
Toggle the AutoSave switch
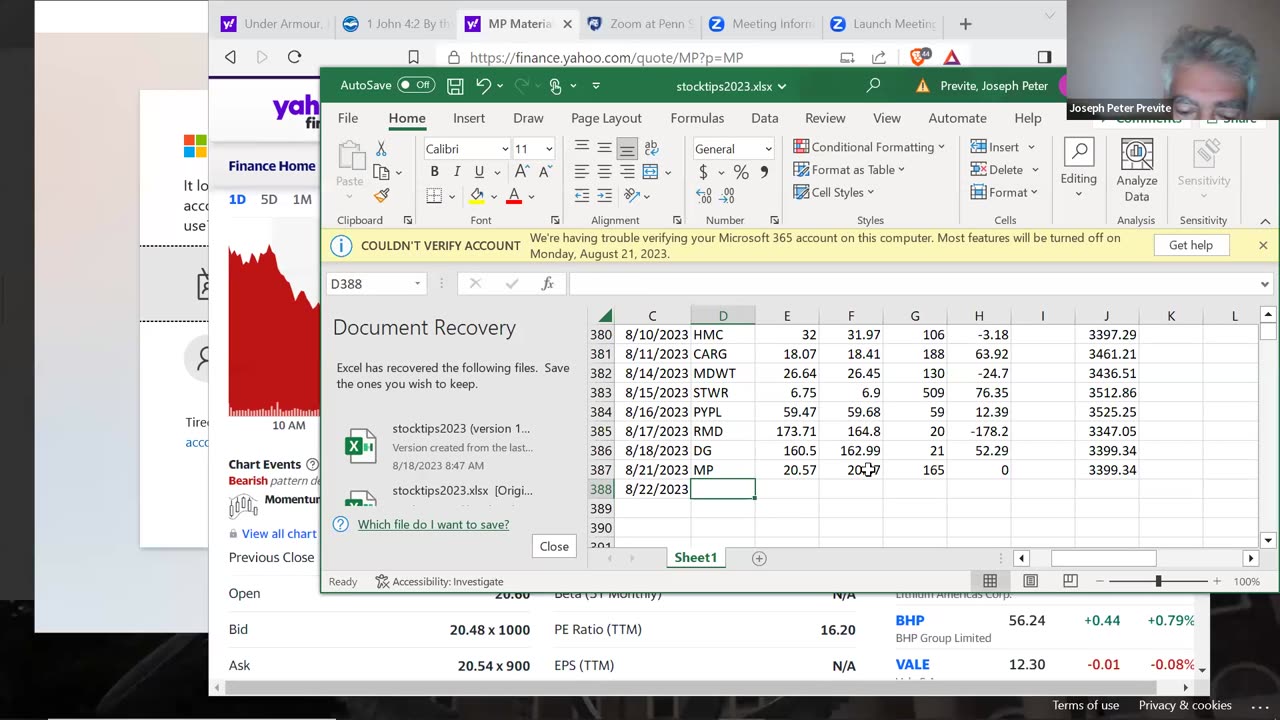416,86
